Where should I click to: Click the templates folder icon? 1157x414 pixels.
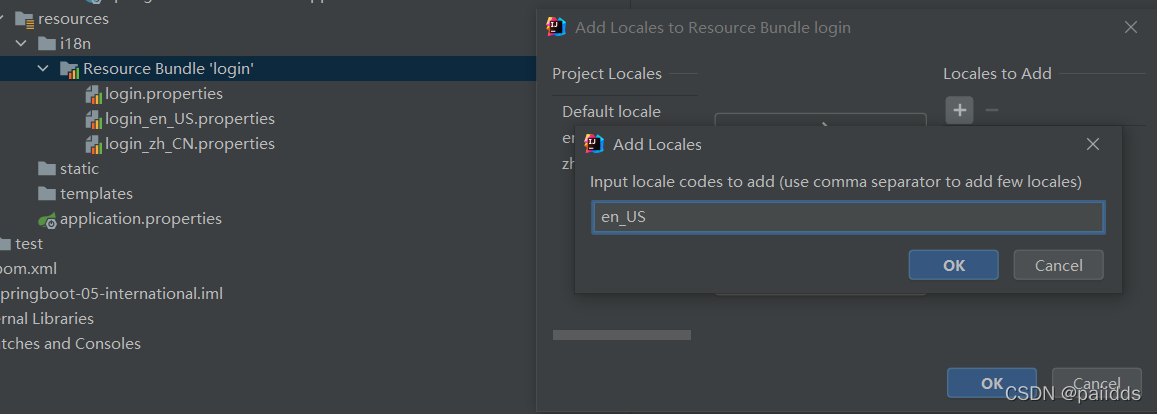(x=46, y=194)
